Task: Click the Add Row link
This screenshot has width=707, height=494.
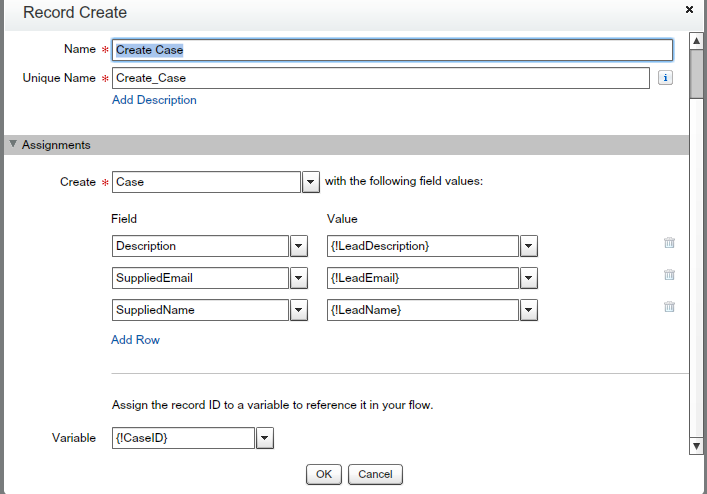Action: point(135,340)
